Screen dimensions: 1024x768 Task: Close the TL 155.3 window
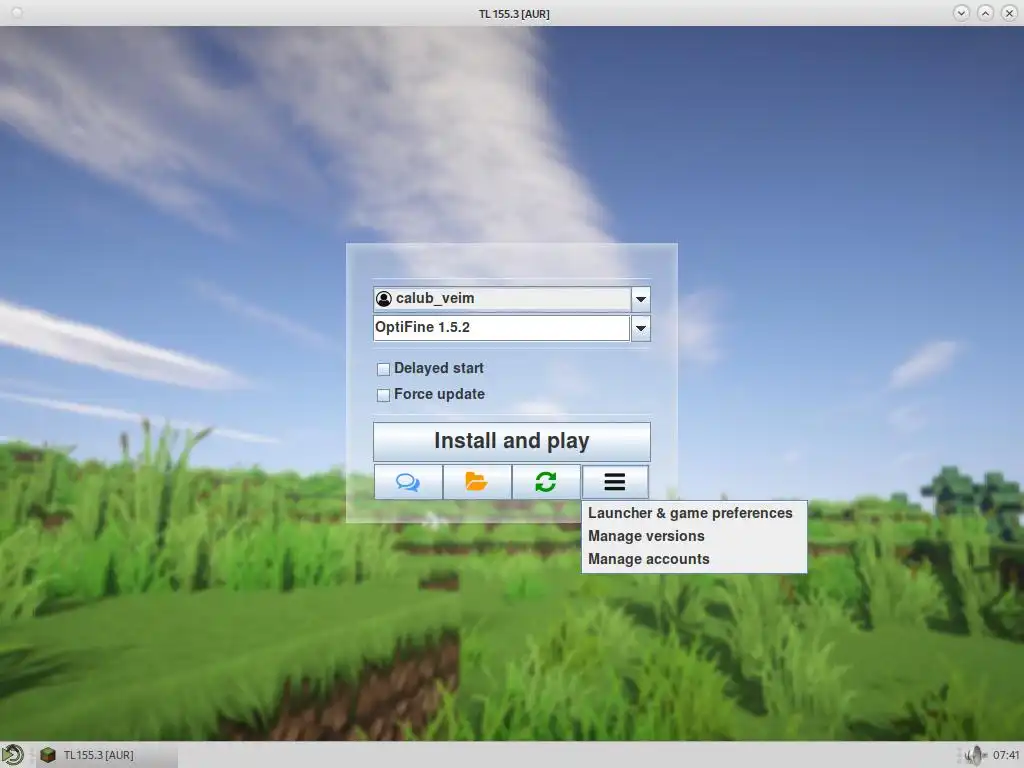click(x=1009, y=13)
